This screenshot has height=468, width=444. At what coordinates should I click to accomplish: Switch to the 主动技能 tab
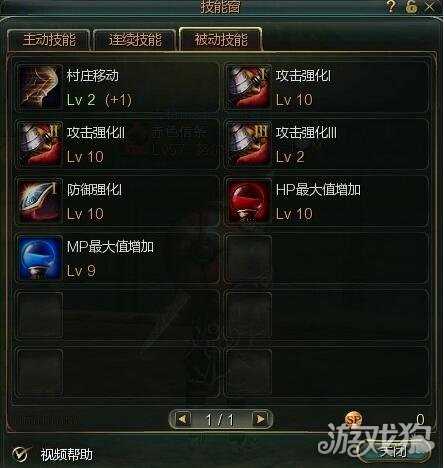click(x=49, y=40)
